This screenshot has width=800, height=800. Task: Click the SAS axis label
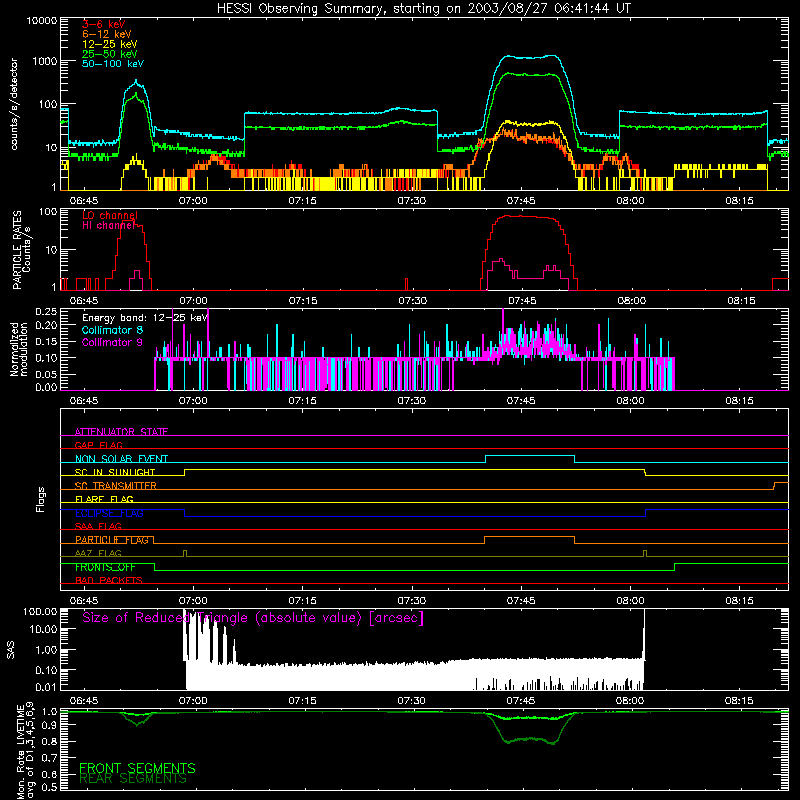(x=11, y=650)
